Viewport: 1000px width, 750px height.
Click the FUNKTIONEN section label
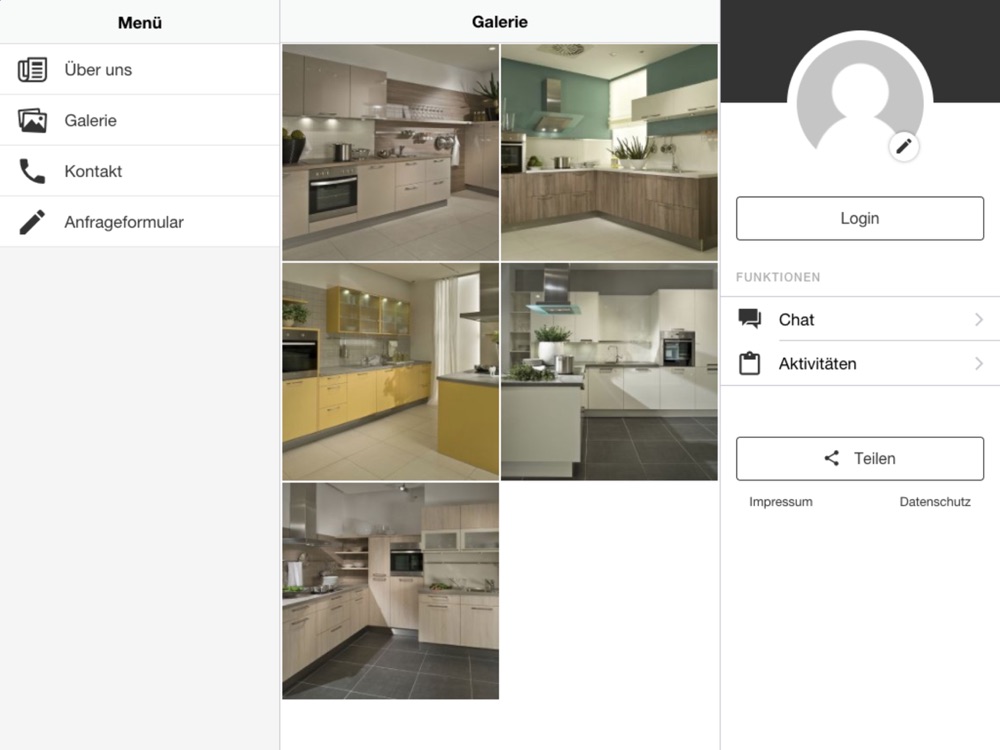tap(778, 277)
